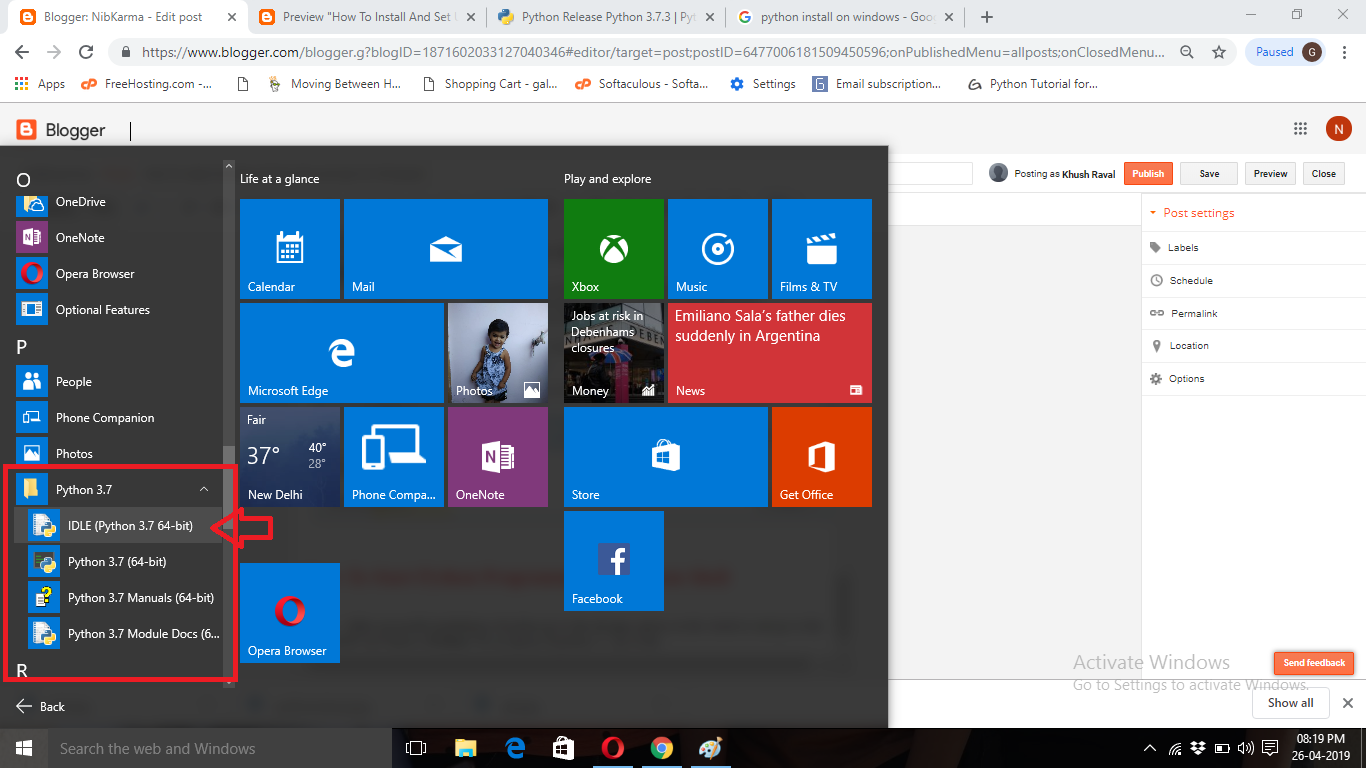Image resolution: width=1366 pixels, height=768 pixels.
Task: Open the Settings bookmark
Action: (763, 84)
